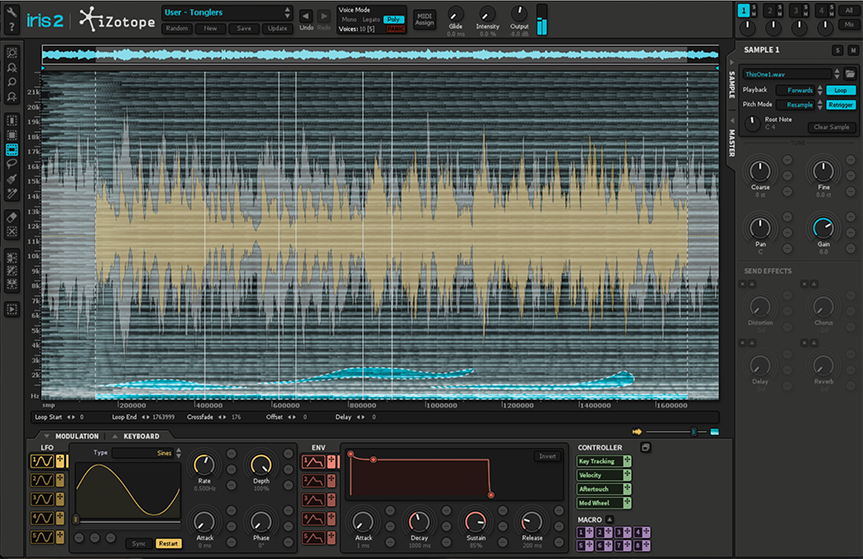
Task: Toggle the LFO Restart option
Action: [x=167, y=543]
